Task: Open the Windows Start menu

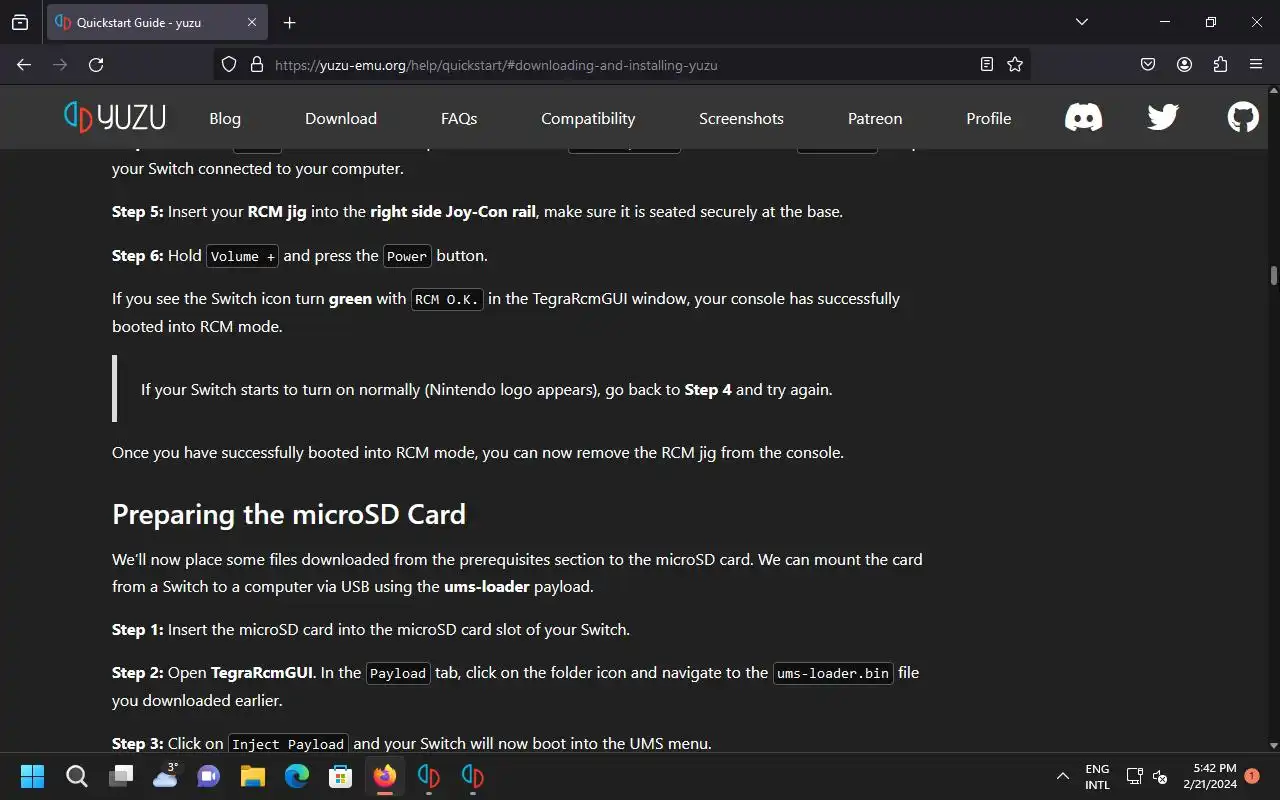Action: (32, 776)
